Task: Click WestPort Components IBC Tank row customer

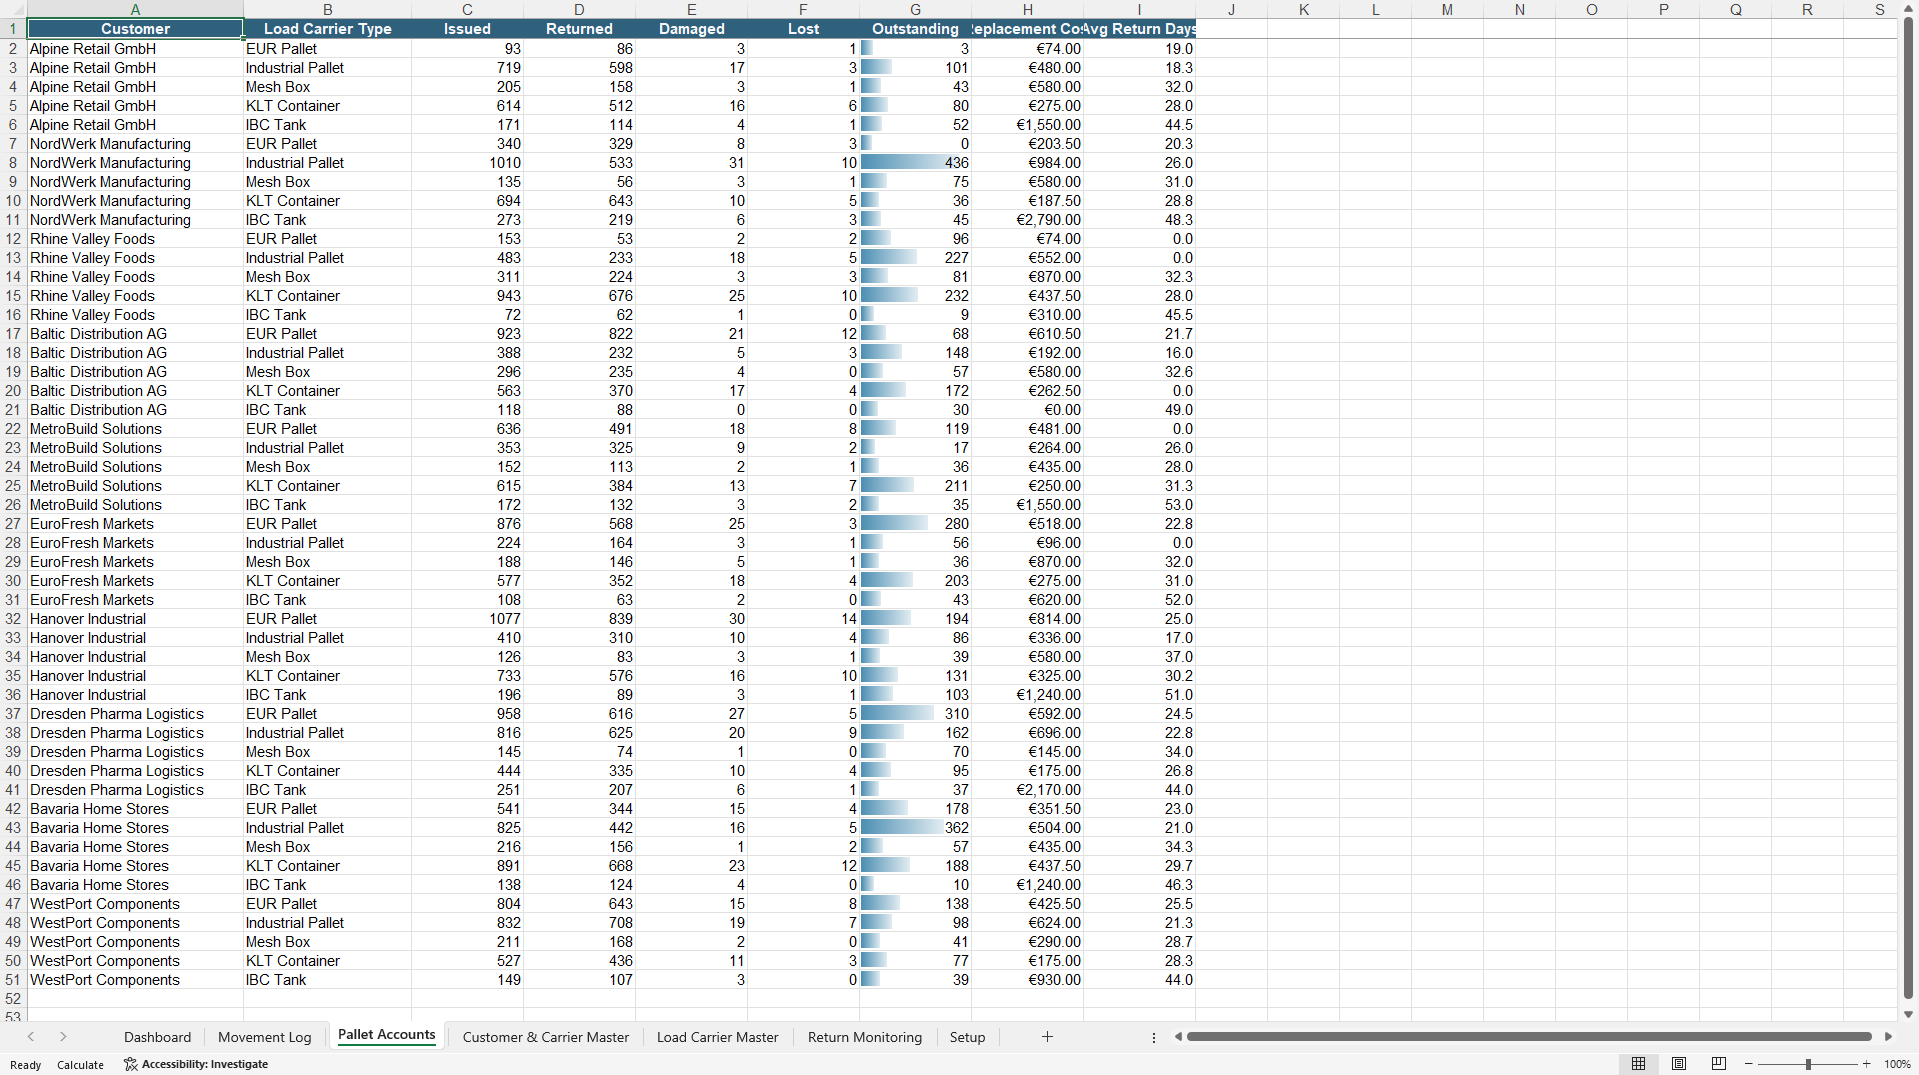Action: [135, 980]
